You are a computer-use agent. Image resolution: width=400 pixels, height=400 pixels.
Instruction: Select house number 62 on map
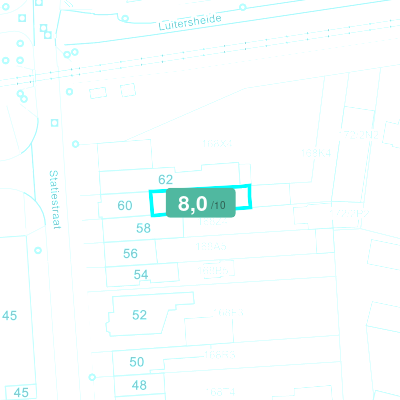pos(165,180)
